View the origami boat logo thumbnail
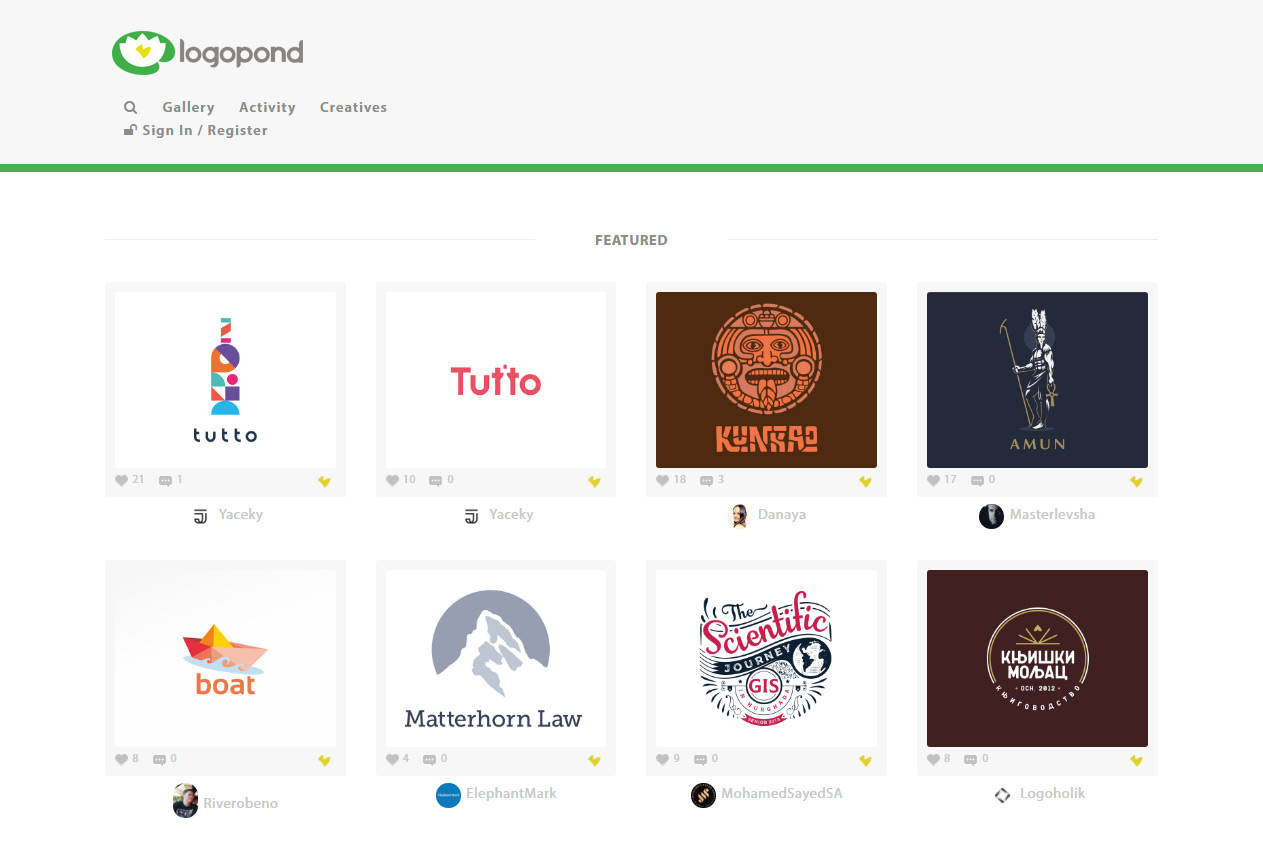Viewport: 1263px width, 843px height. coord(225,658)
